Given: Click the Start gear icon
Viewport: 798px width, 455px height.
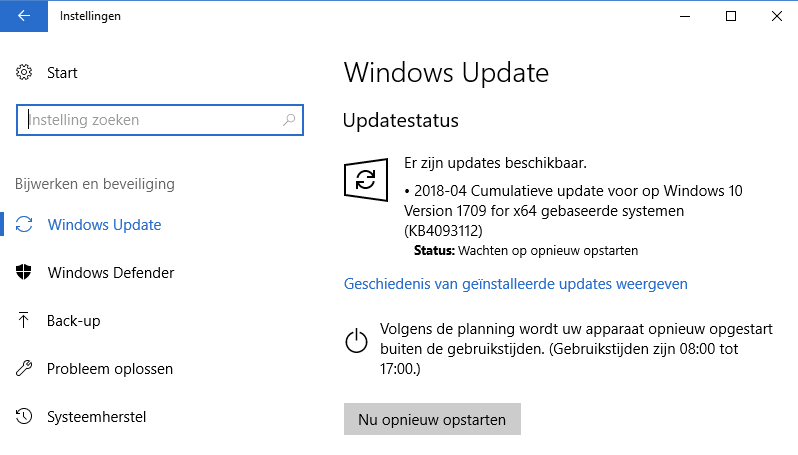Looking at the screenshot, I should (x=25, y=73).
